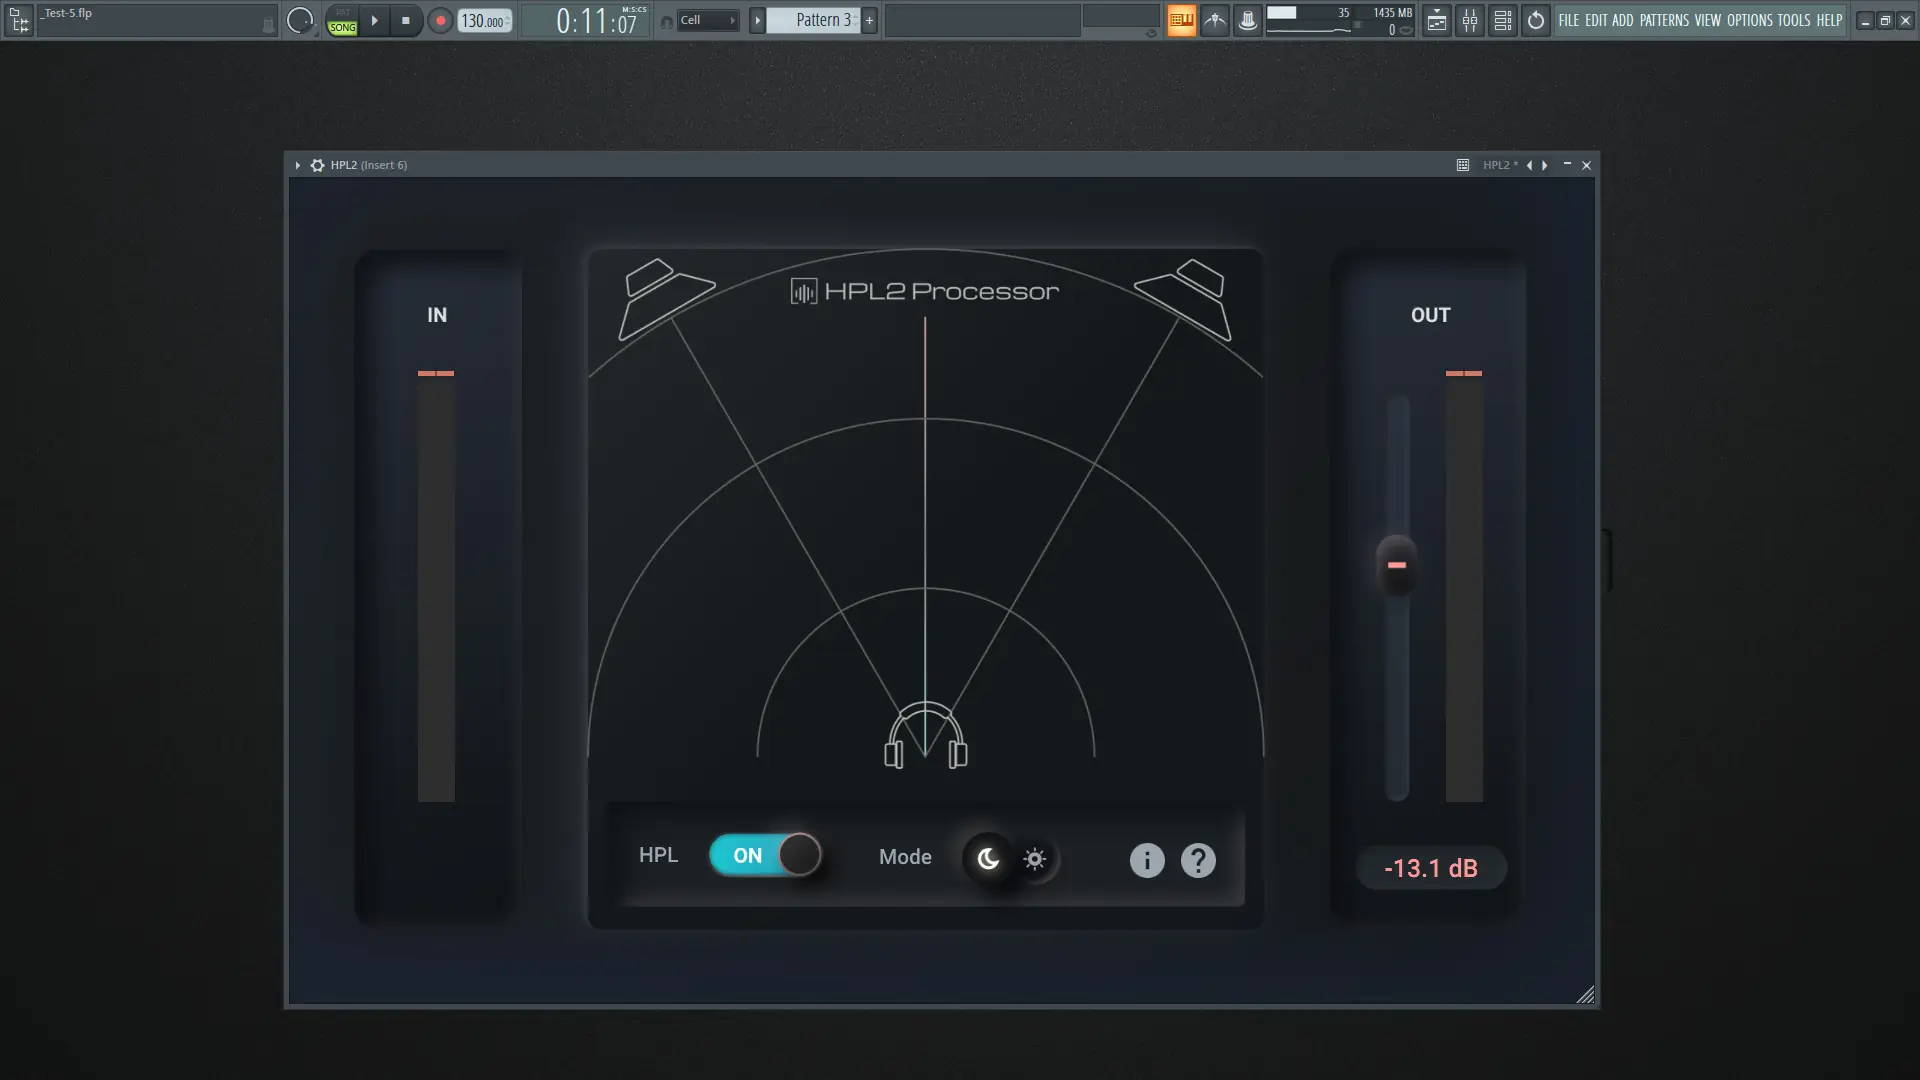Click the plugin info icon
Screen dimensions: 1920x1080
click(1147, 860)
